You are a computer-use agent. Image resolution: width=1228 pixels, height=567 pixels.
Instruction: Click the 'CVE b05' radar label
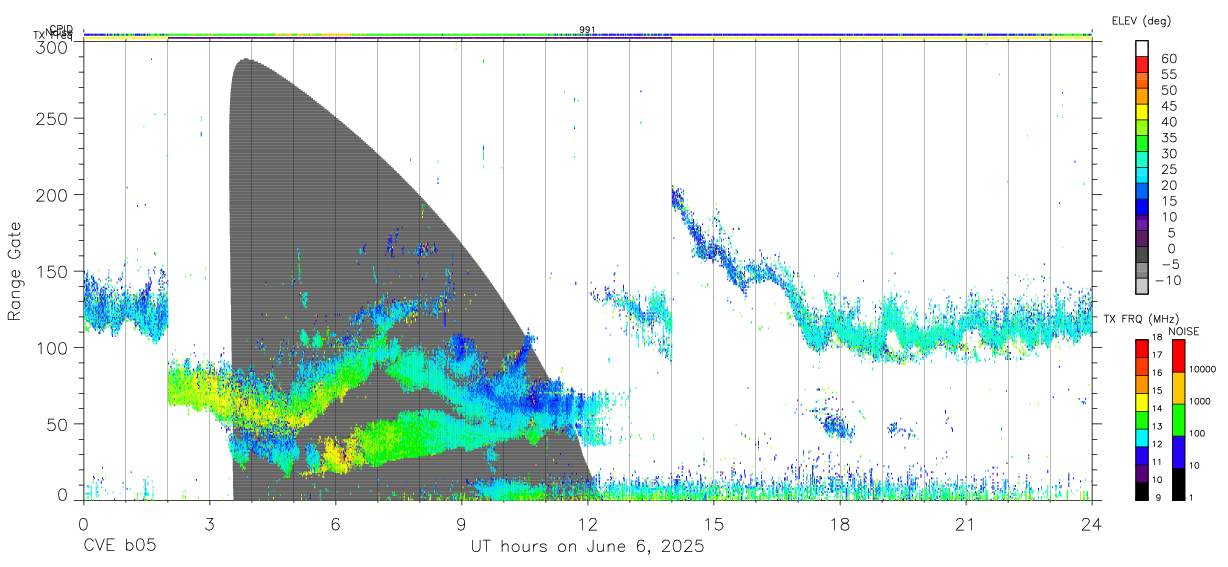coord(120,547)
